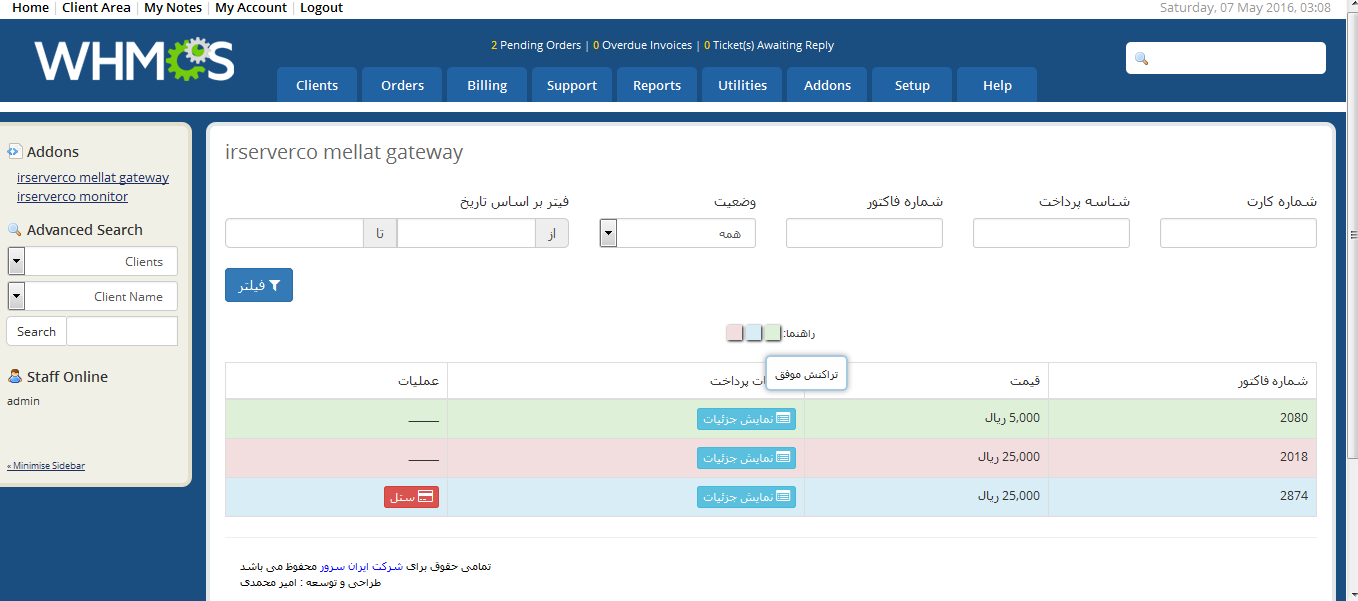Viewport: 1358px width, 601px height.
Task: Show details for invoice 2874
Action: tap(746, 496)
